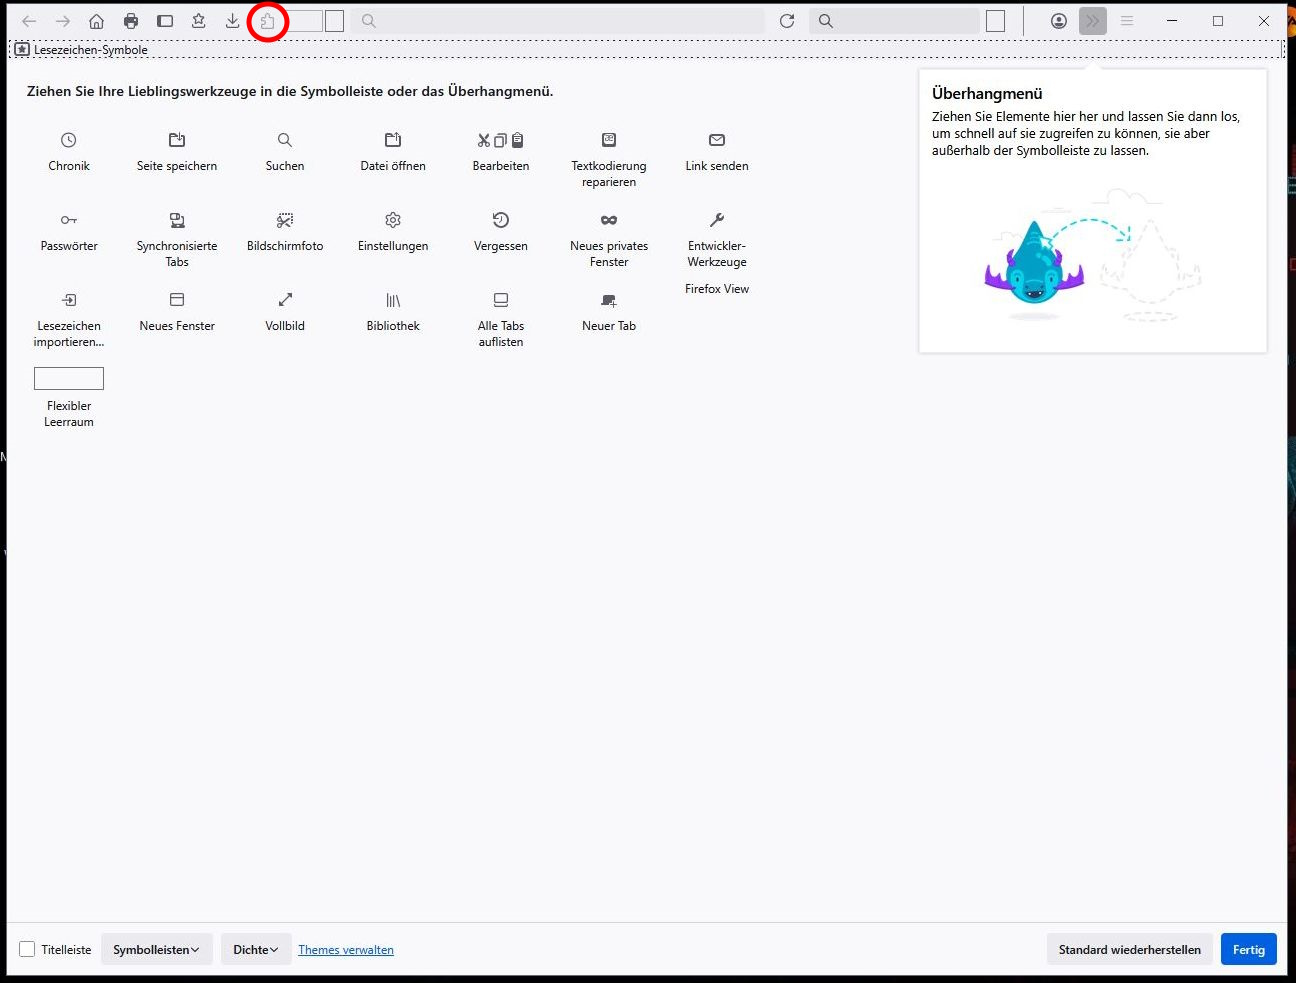Select the downloads arrow icon in the toolbar

(x=232, y=21)
